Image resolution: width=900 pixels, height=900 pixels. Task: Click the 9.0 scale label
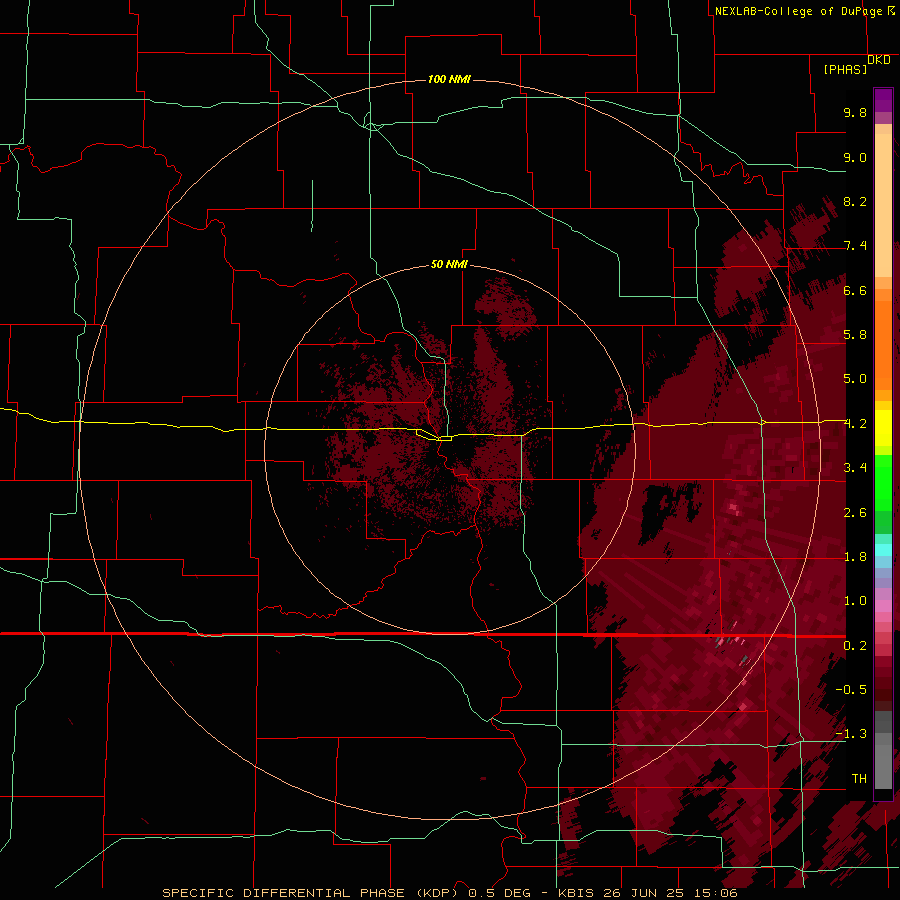pos(855,157)
